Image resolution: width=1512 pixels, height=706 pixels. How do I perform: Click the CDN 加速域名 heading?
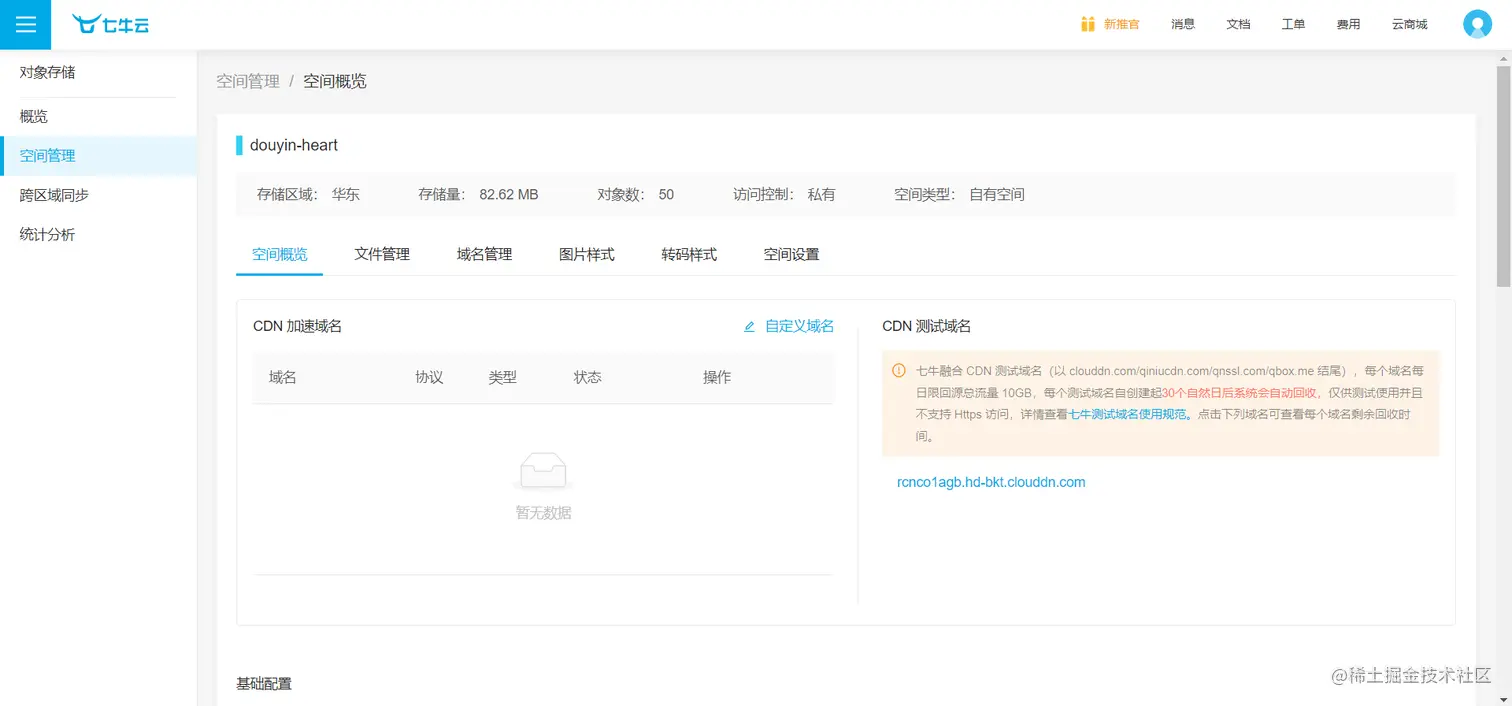pos(298,326)
